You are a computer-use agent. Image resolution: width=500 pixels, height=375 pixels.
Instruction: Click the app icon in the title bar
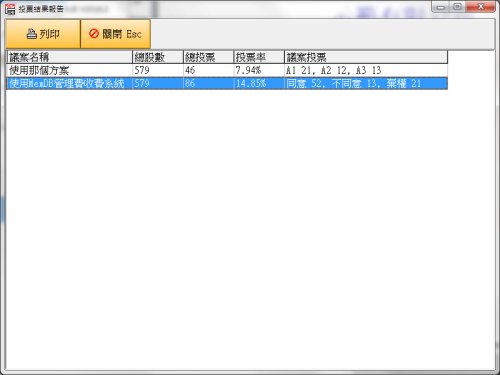click(x=10, y=9)
